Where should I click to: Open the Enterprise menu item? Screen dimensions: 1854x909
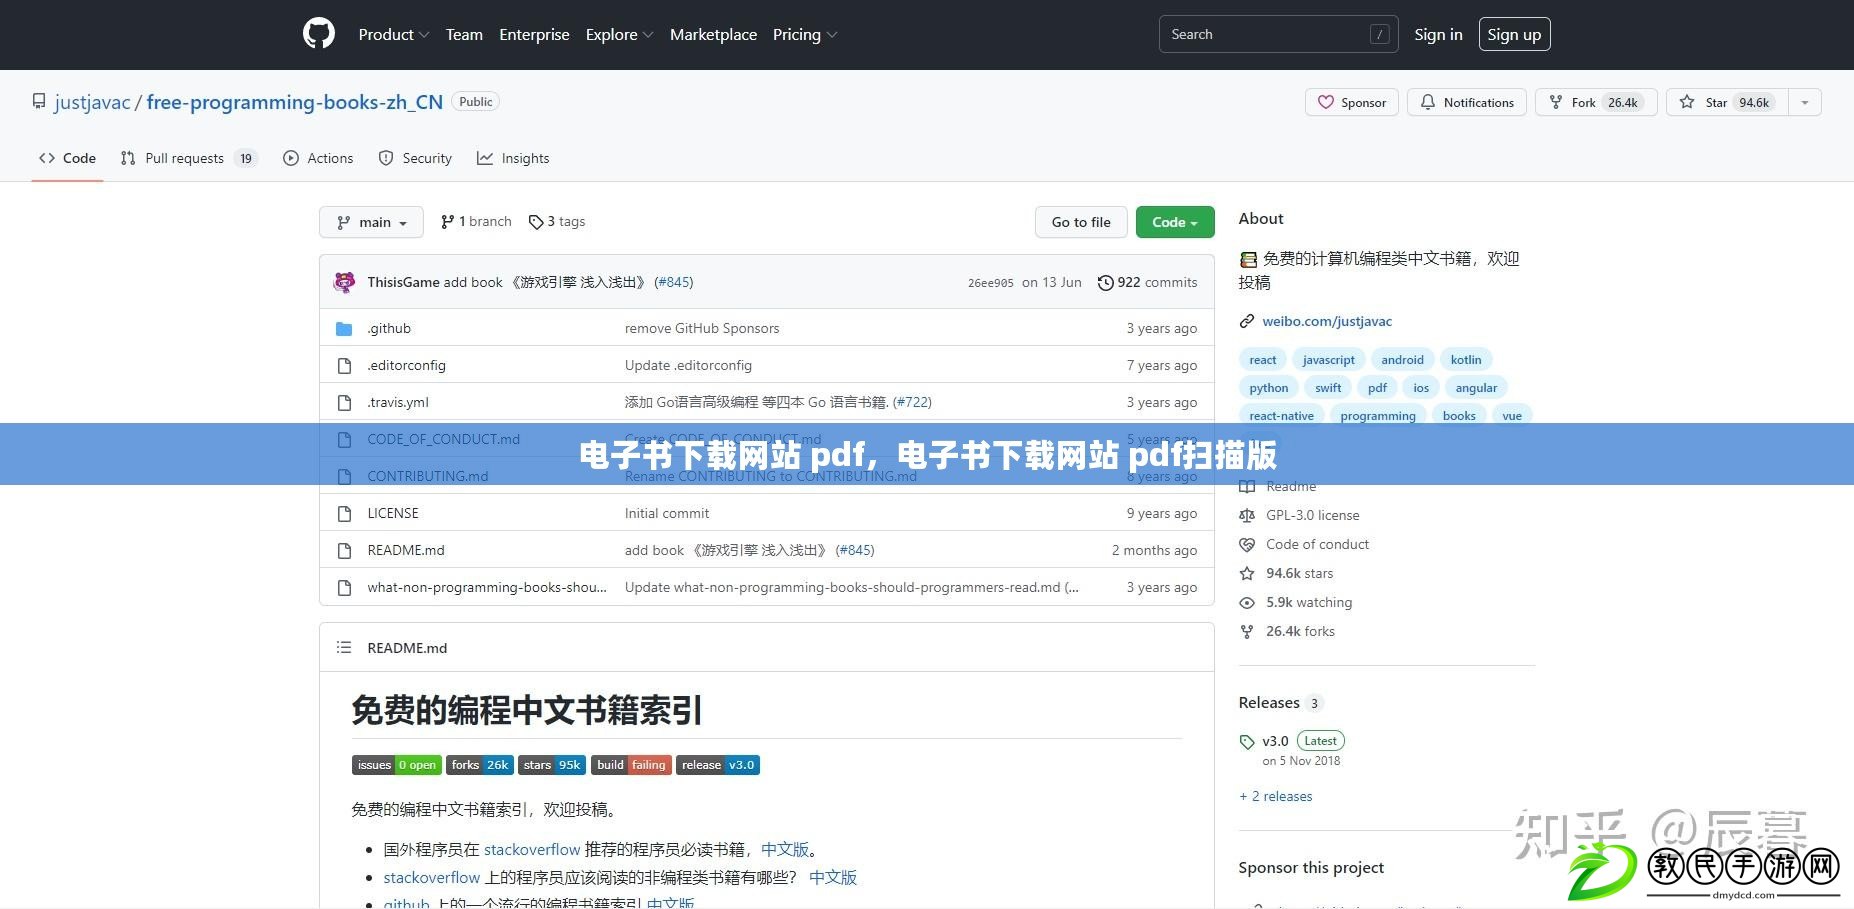534,34
